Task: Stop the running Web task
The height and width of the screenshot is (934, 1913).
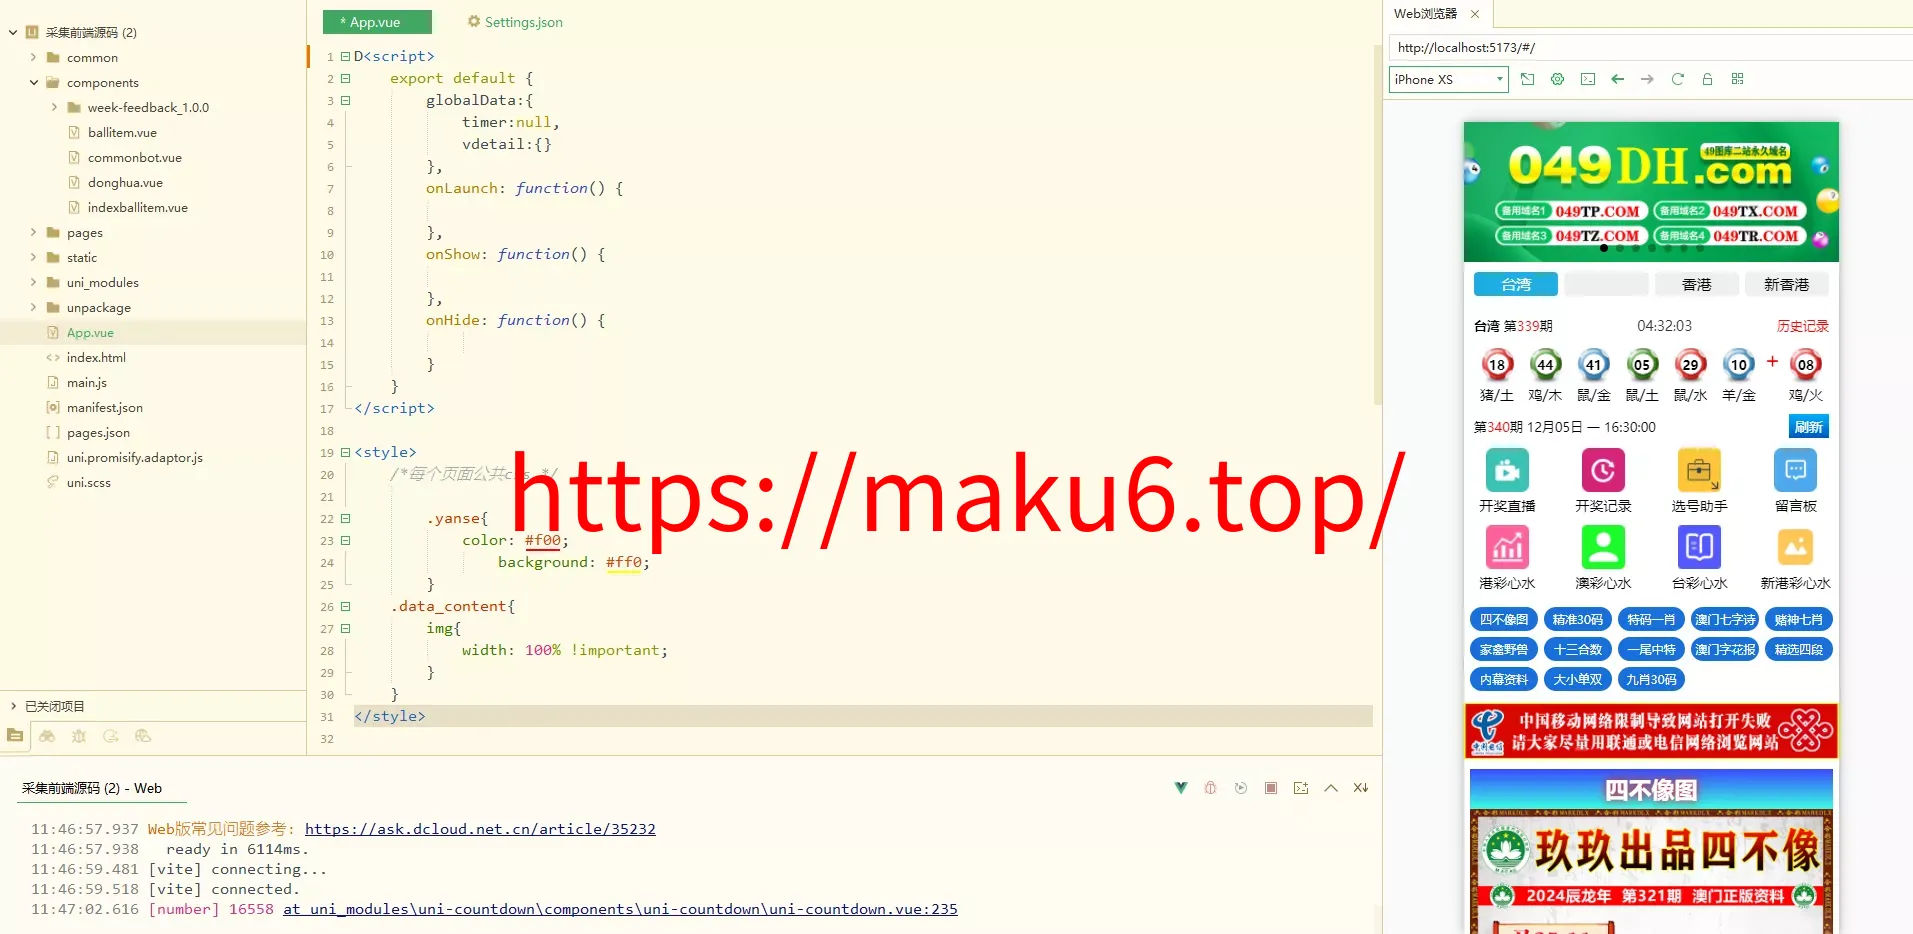Action: coord(1271,788)
